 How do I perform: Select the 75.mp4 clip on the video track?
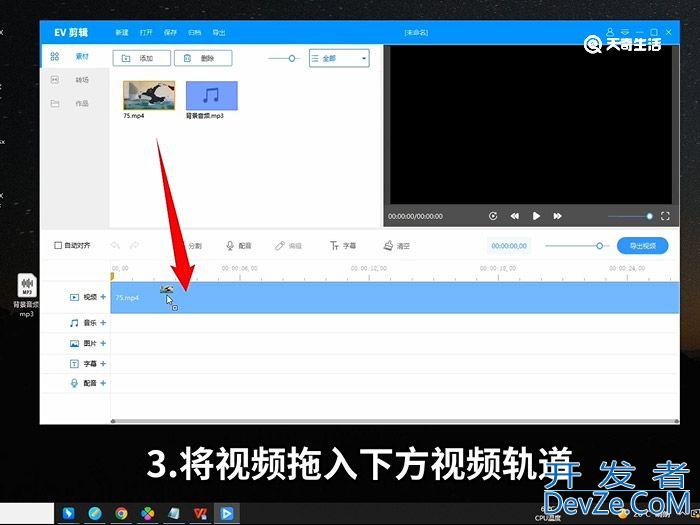tap(395, 297)
